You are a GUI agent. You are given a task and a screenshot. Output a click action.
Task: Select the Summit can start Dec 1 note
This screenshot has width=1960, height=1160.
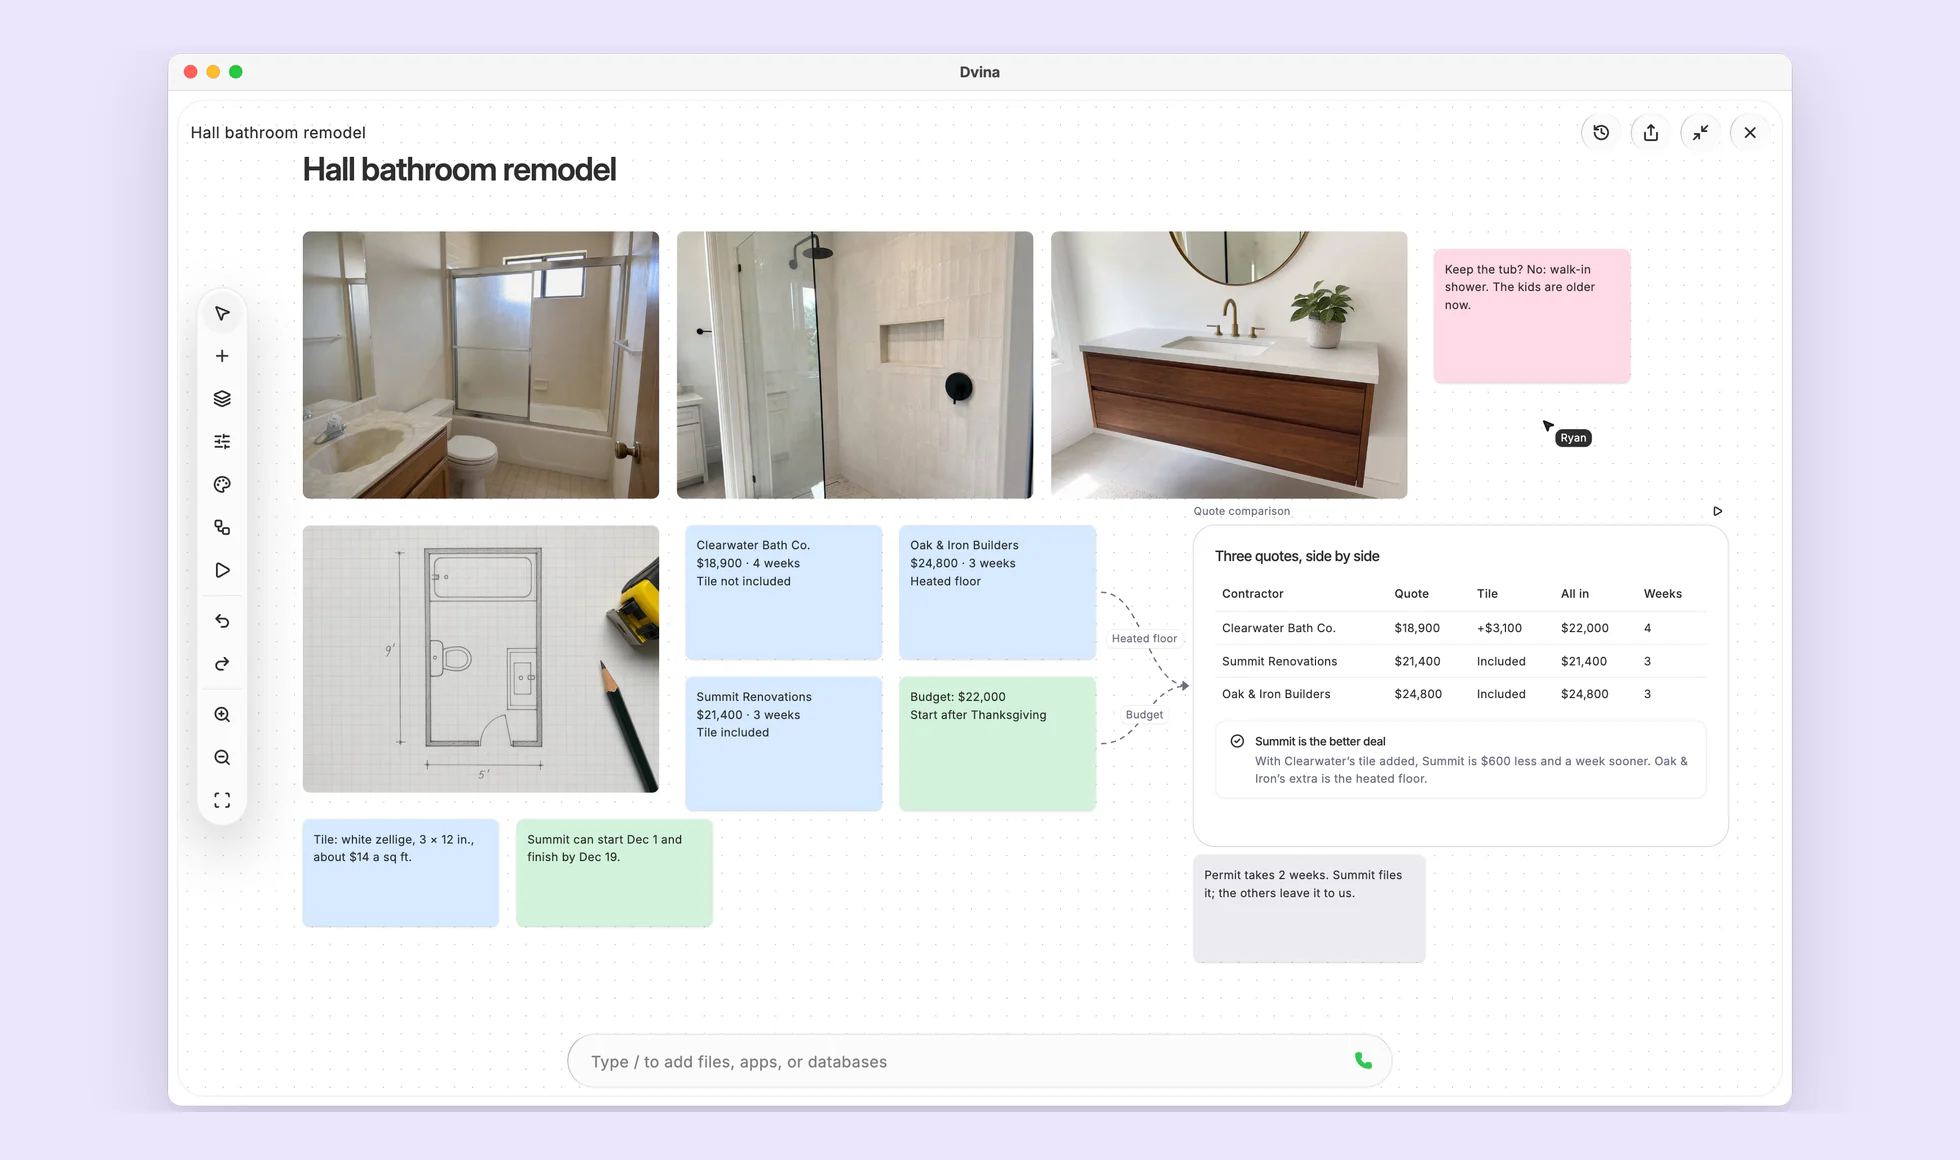(614, 873)
